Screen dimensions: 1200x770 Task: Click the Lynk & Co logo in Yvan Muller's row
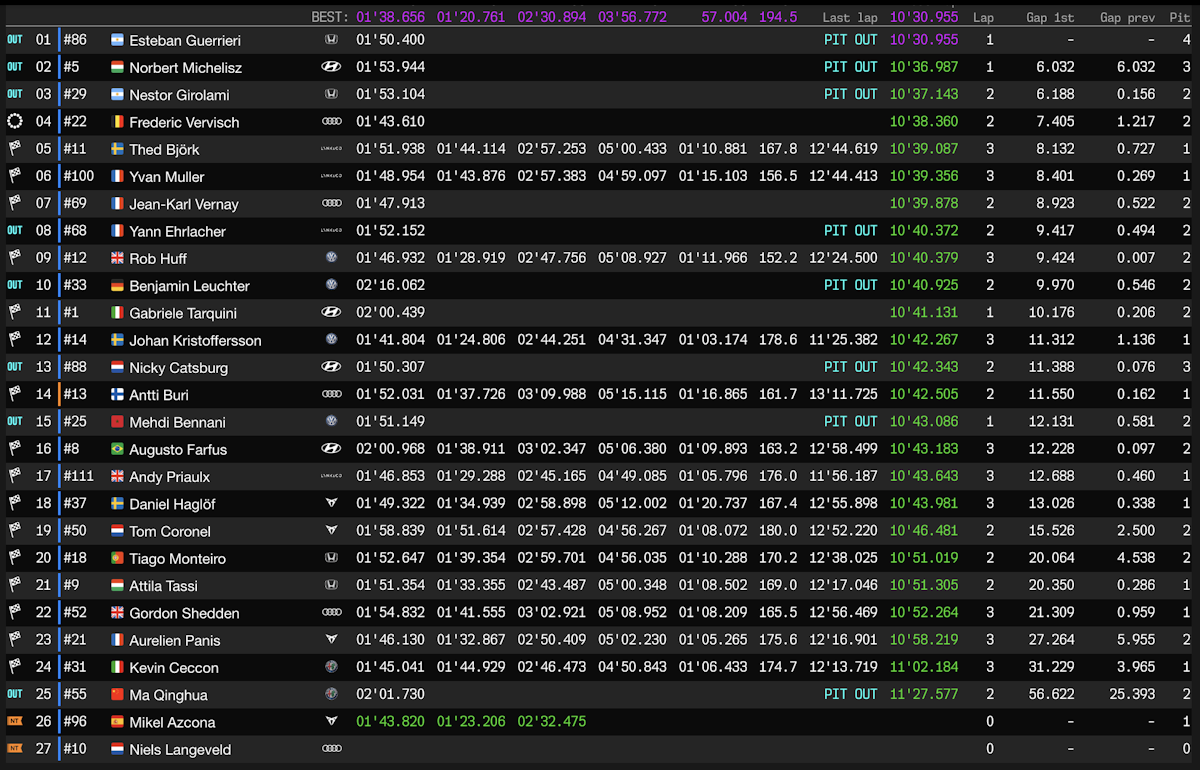pyautogui.click(x=331, y=177)
